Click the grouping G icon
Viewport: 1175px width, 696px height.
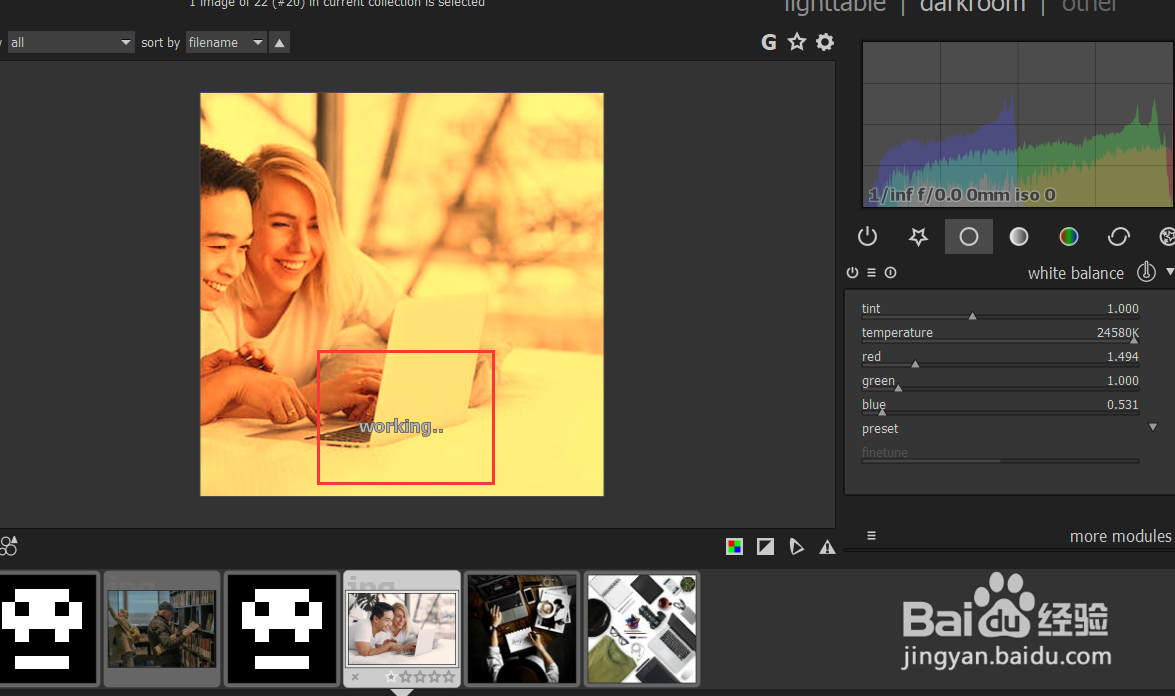(769, 43)
